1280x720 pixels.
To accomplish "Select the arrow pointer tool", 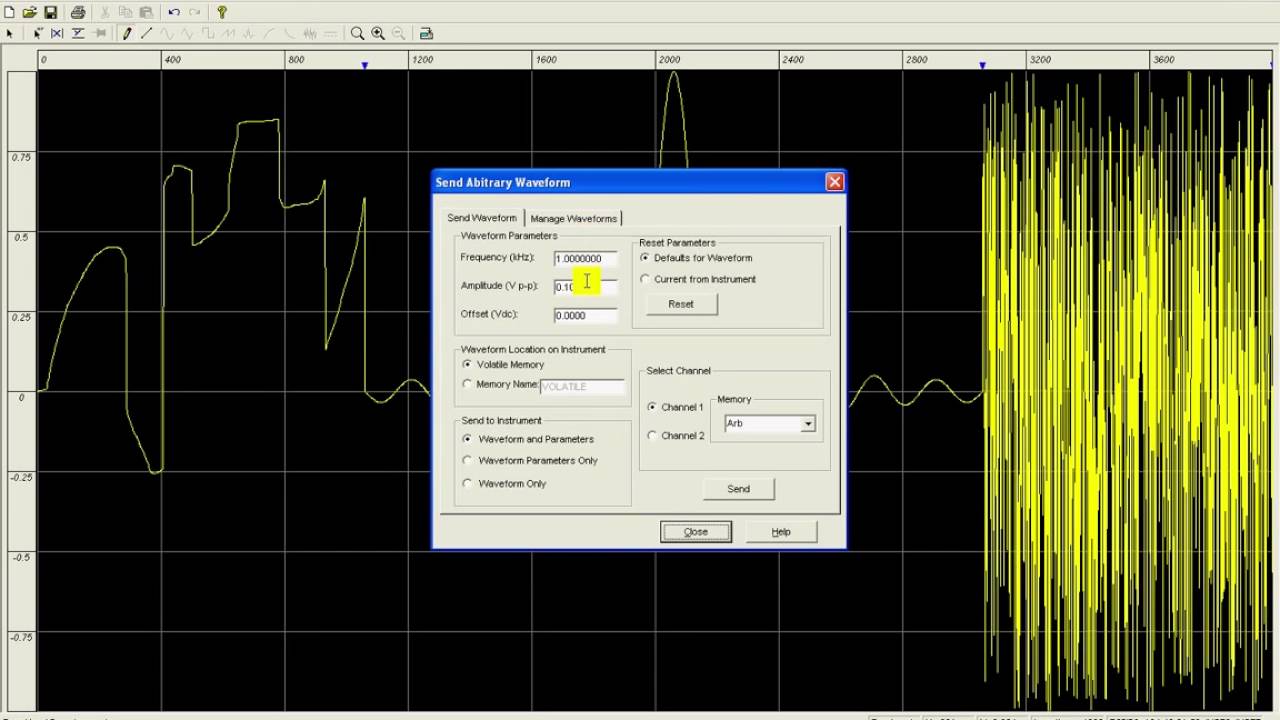I will 9,33.
